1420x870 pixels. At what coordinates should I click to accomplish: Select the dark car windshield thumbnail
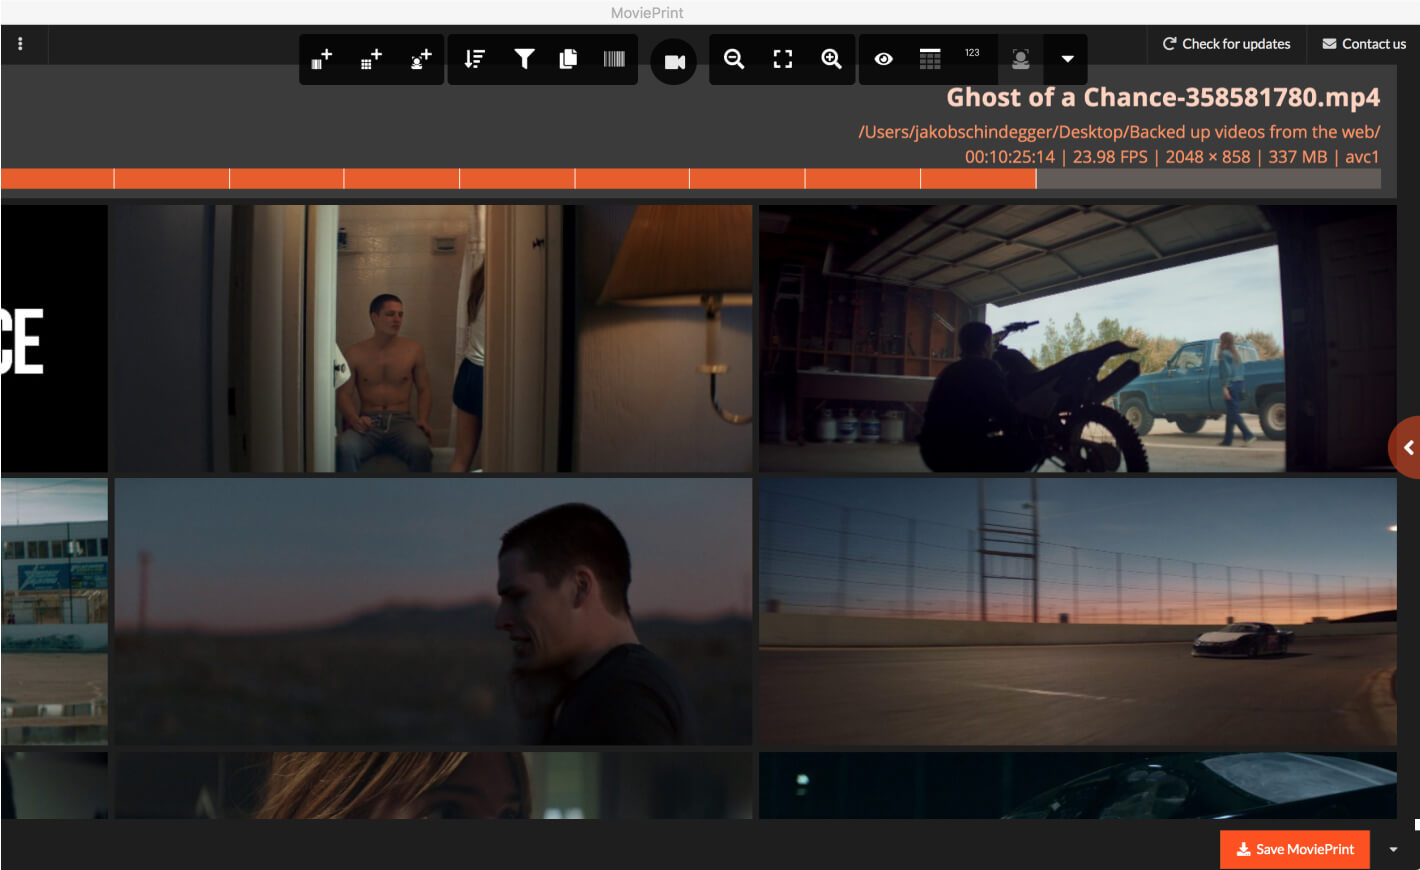1078,786
